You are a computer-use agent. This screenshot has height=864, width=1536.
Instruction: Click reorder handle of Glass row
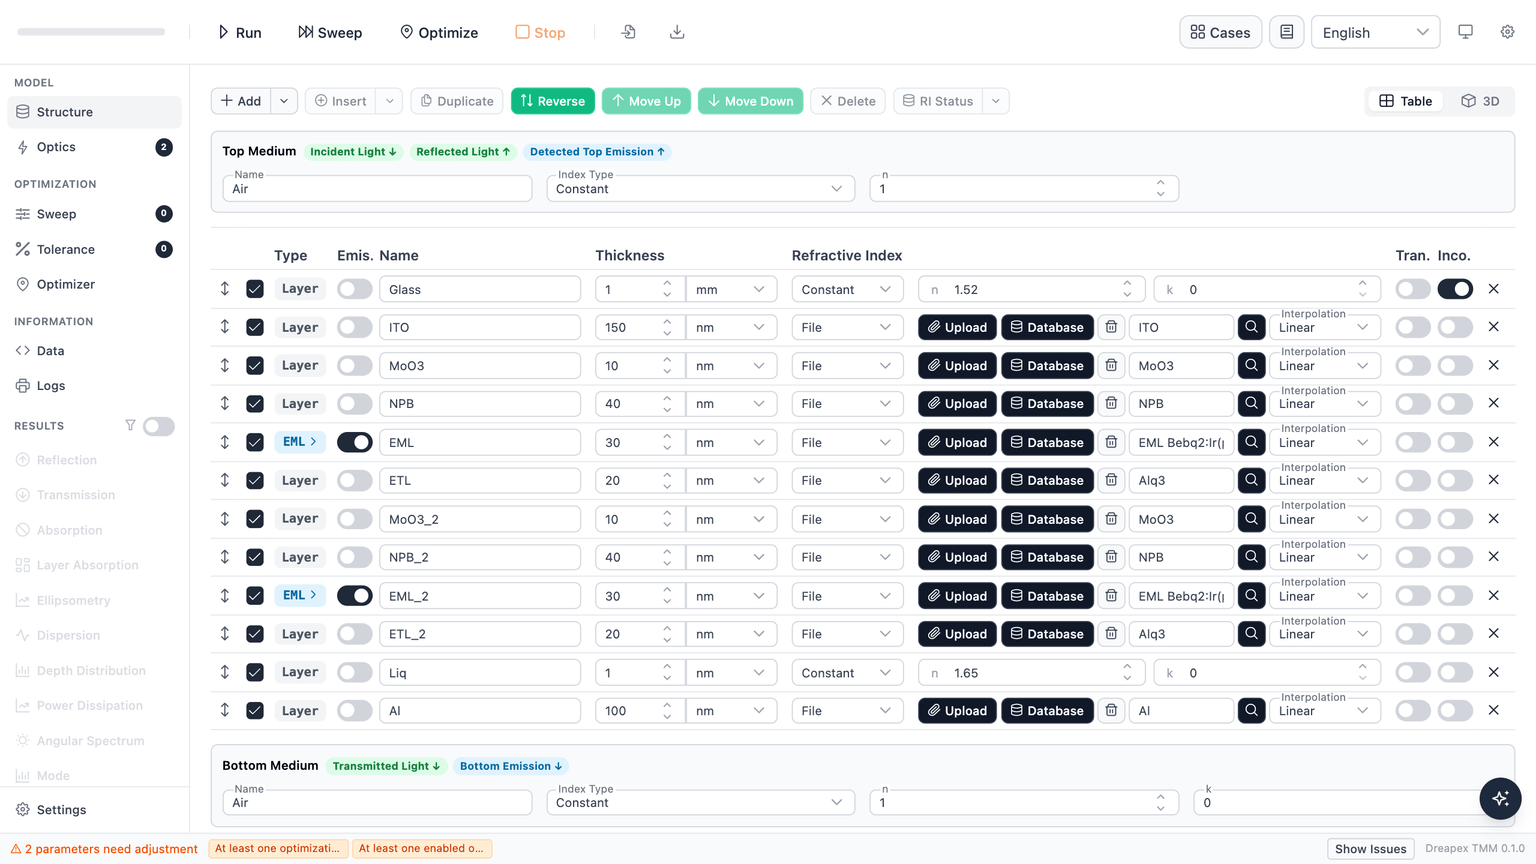coord(225,289)
